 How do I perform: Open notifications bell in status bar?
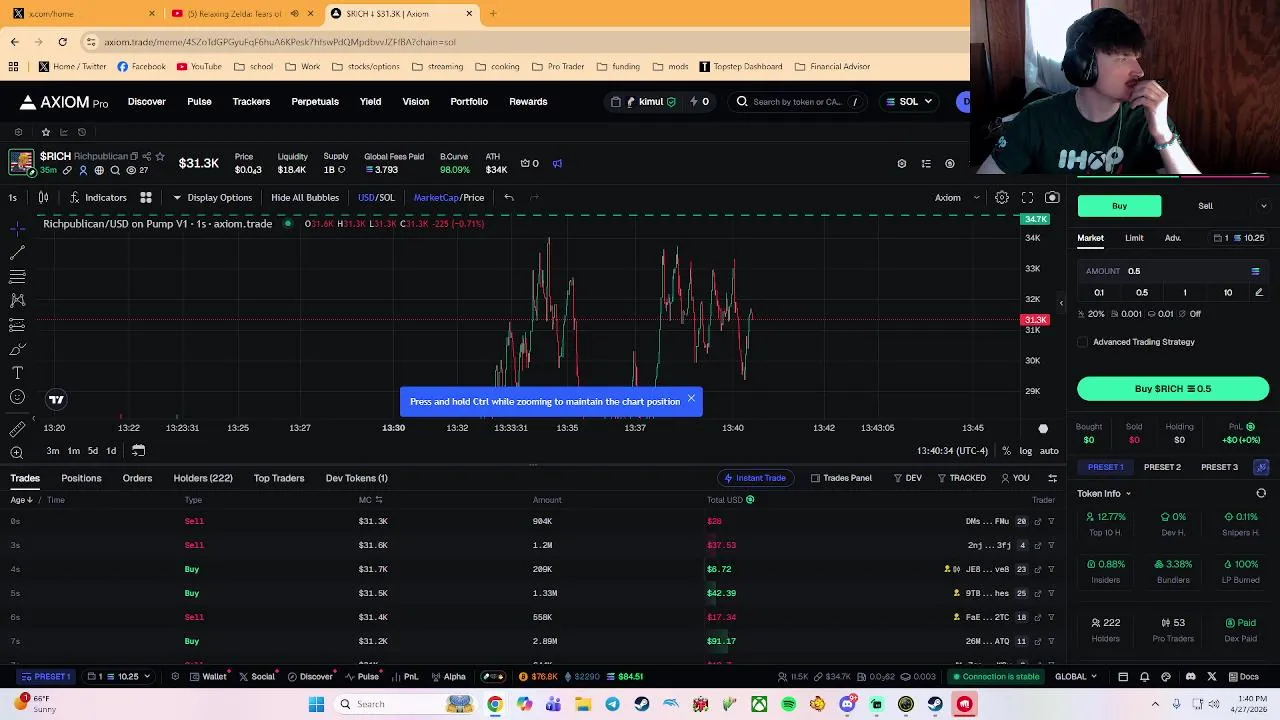pos(1144,677)
